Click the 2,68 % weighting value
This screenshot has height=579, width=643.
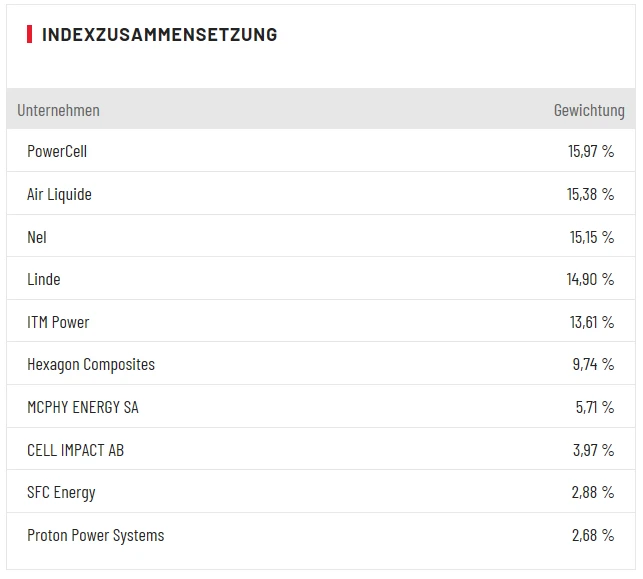[593, 535]
